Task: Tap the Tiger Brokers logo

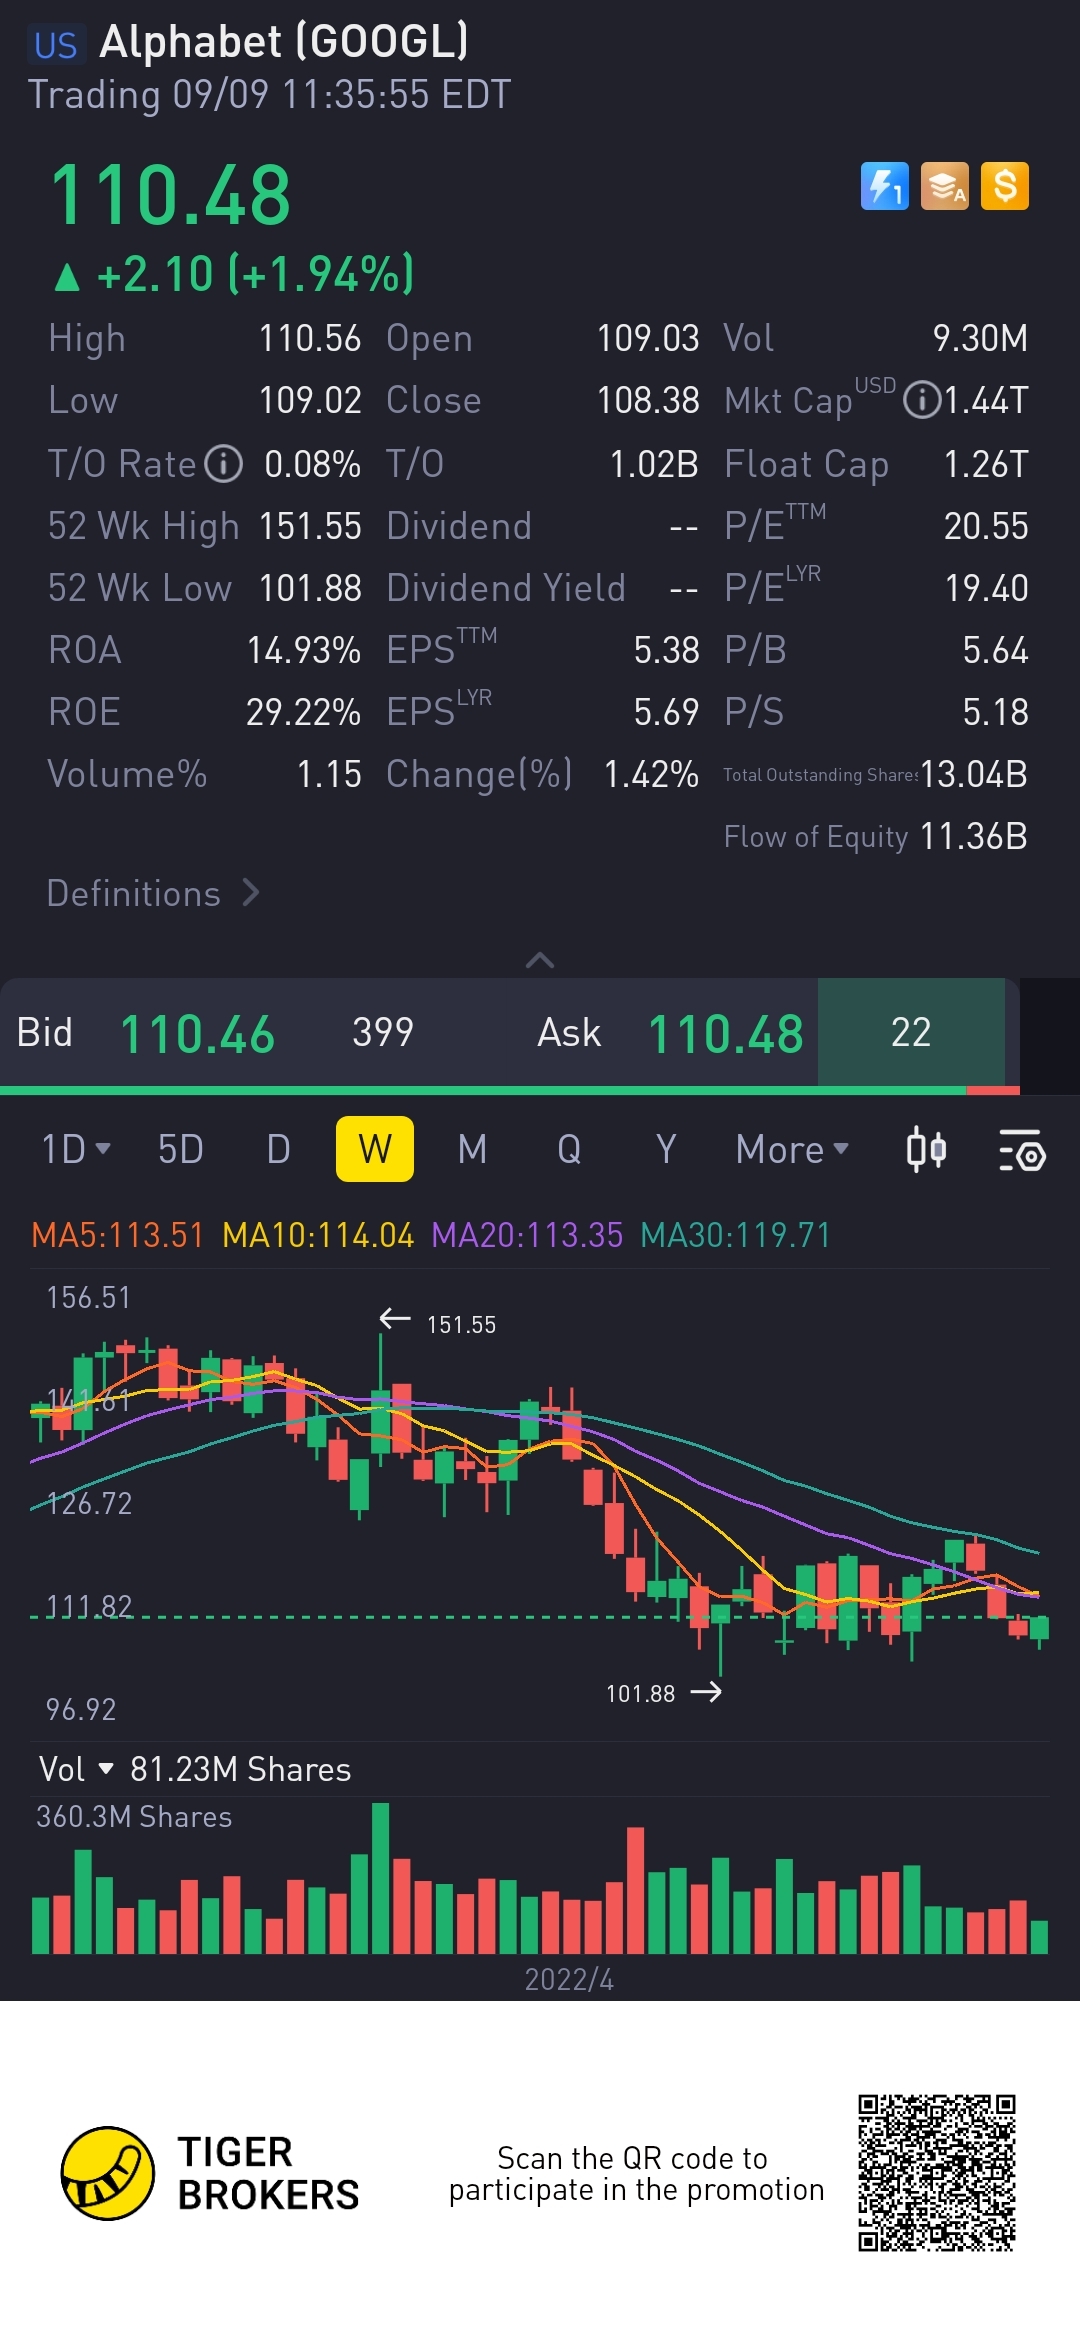Action: 210,2173
